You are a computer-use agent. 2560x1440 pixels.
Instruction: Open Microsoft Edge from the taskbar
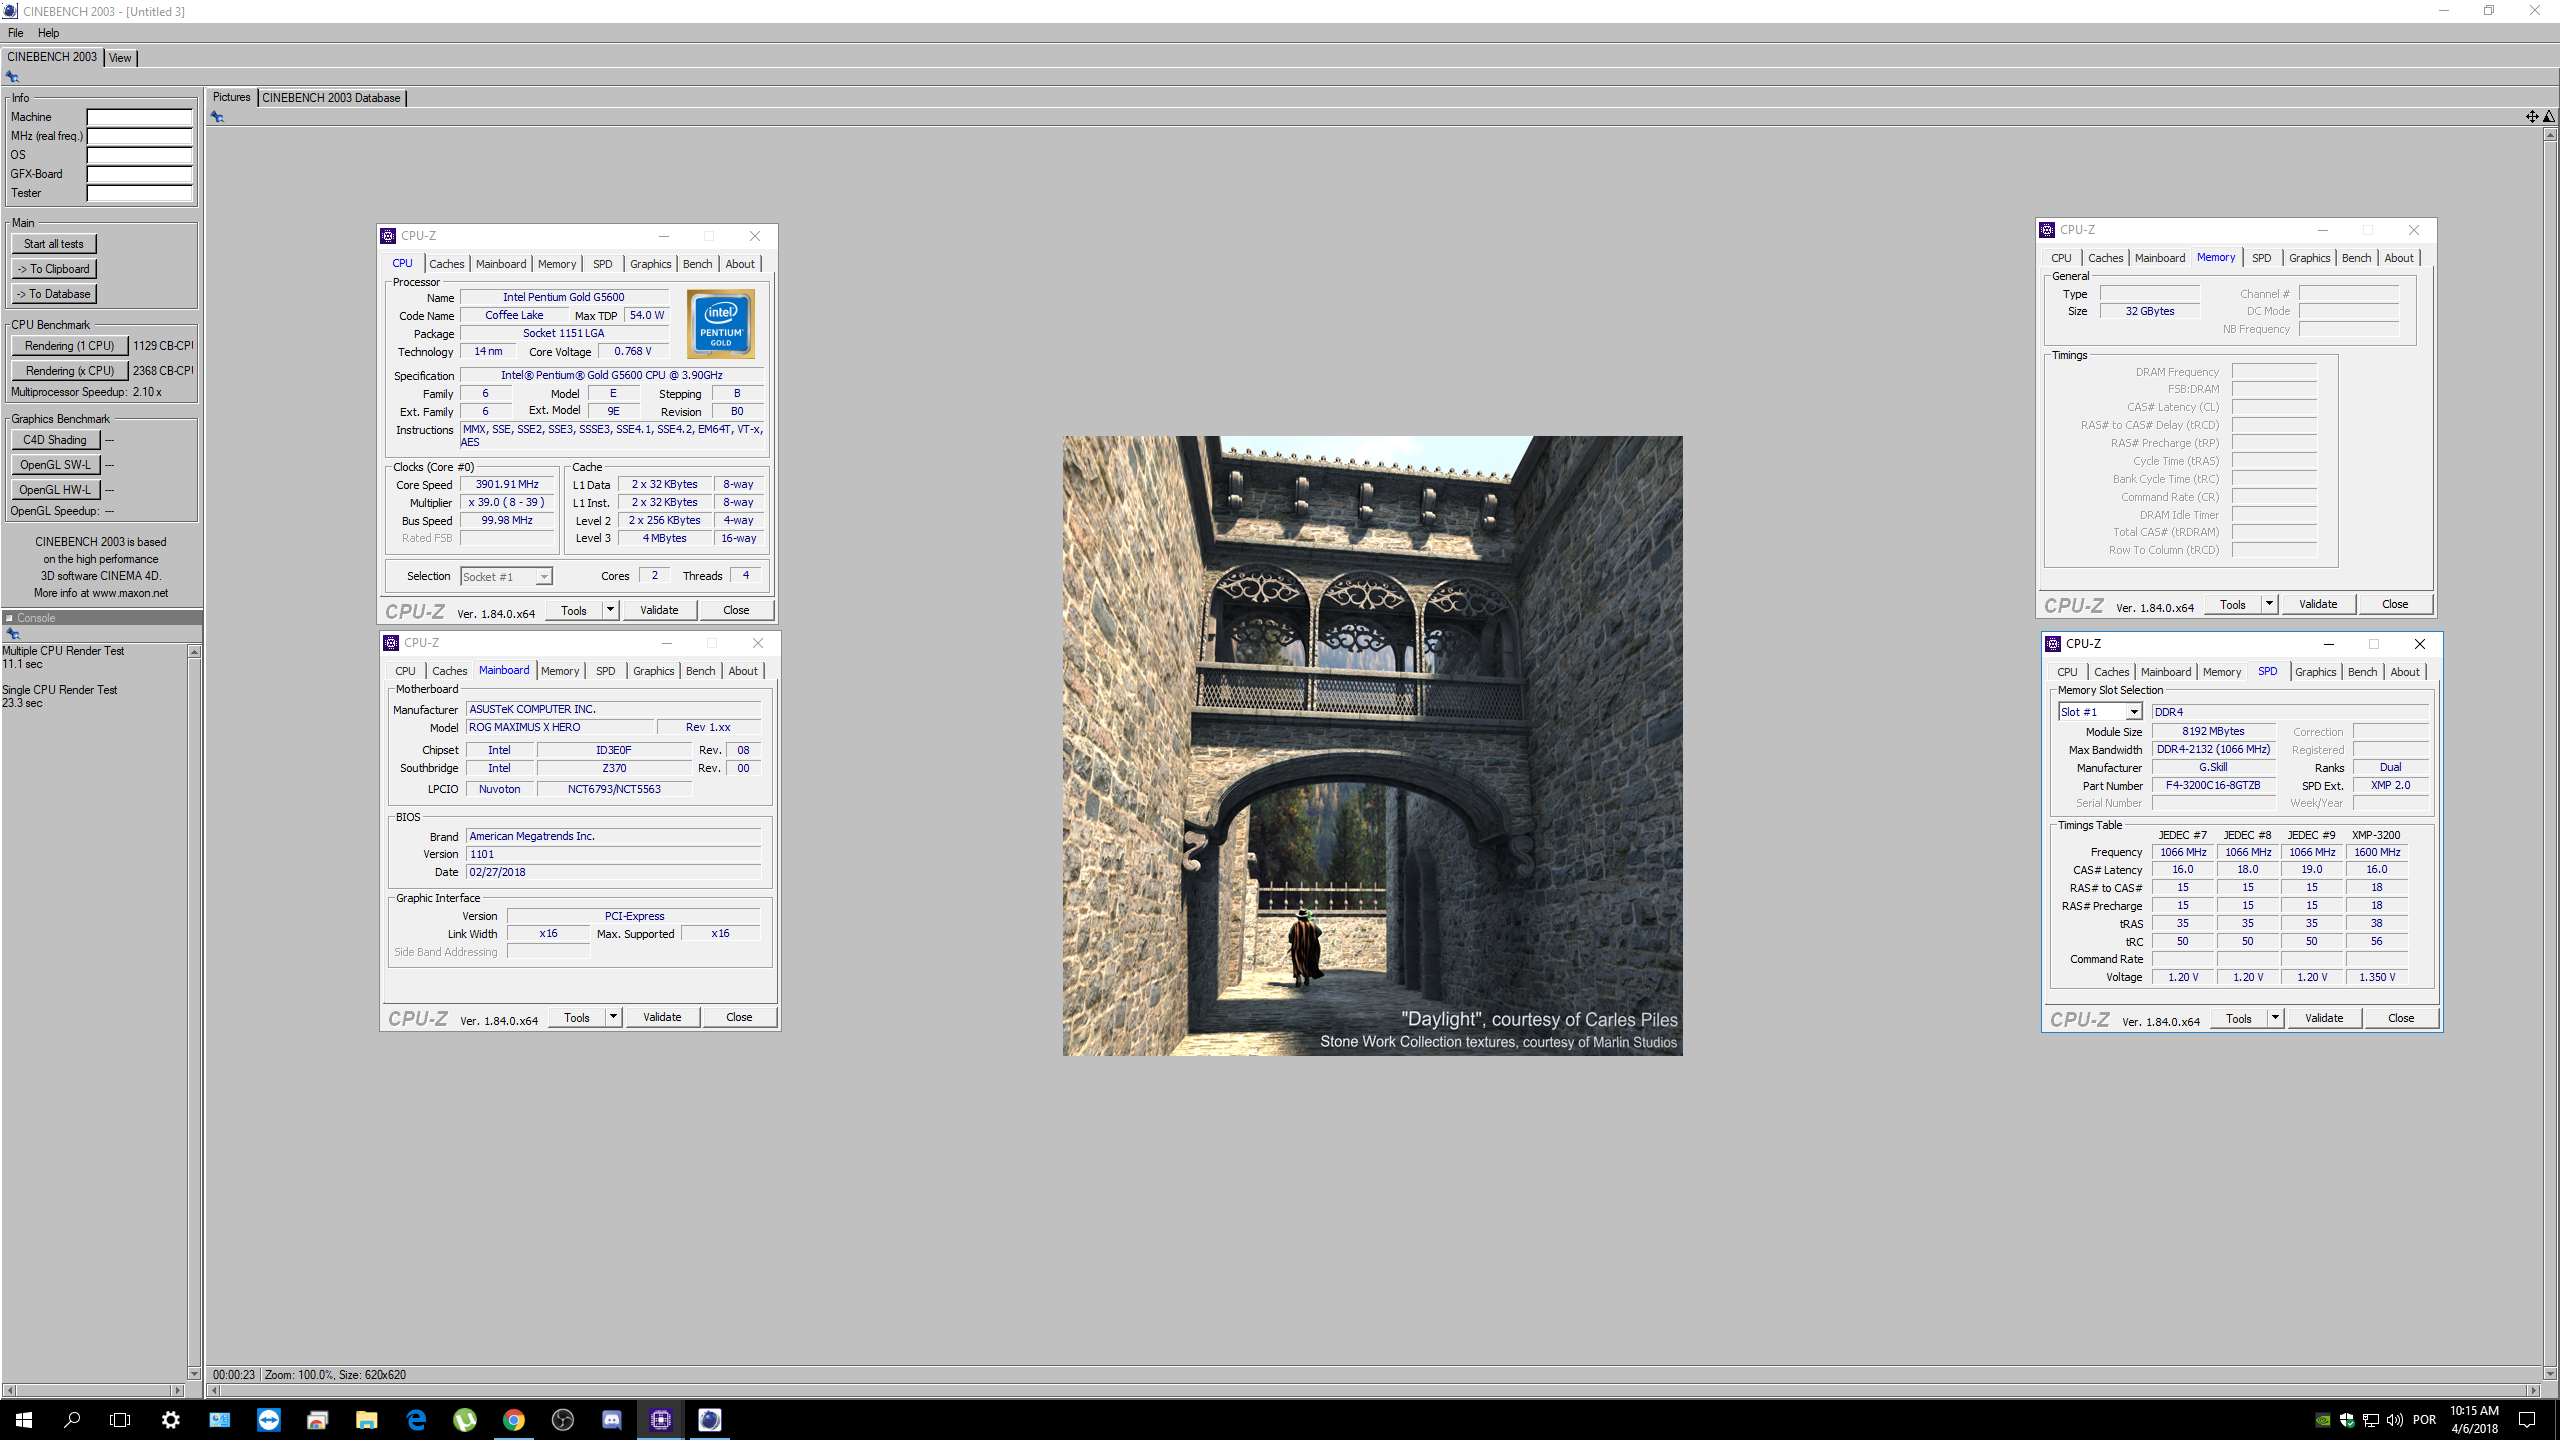pyautogui.click(x=416, y=1419)
